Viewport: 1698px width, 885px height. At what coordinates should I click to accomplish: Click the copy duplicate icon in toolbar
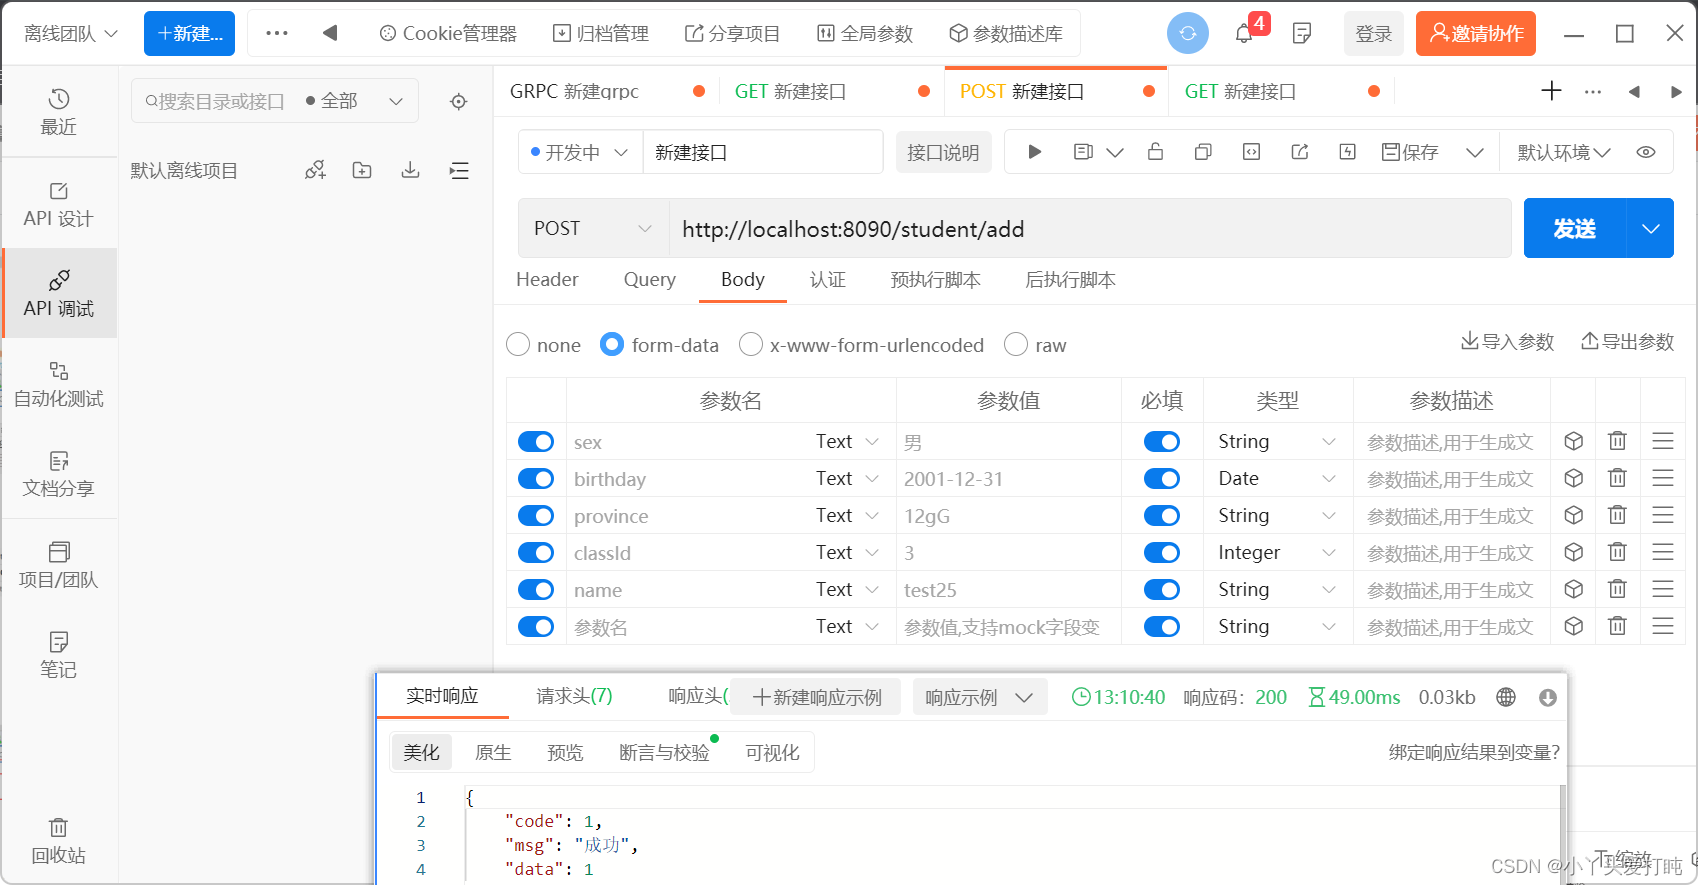tap(1203, 152)
